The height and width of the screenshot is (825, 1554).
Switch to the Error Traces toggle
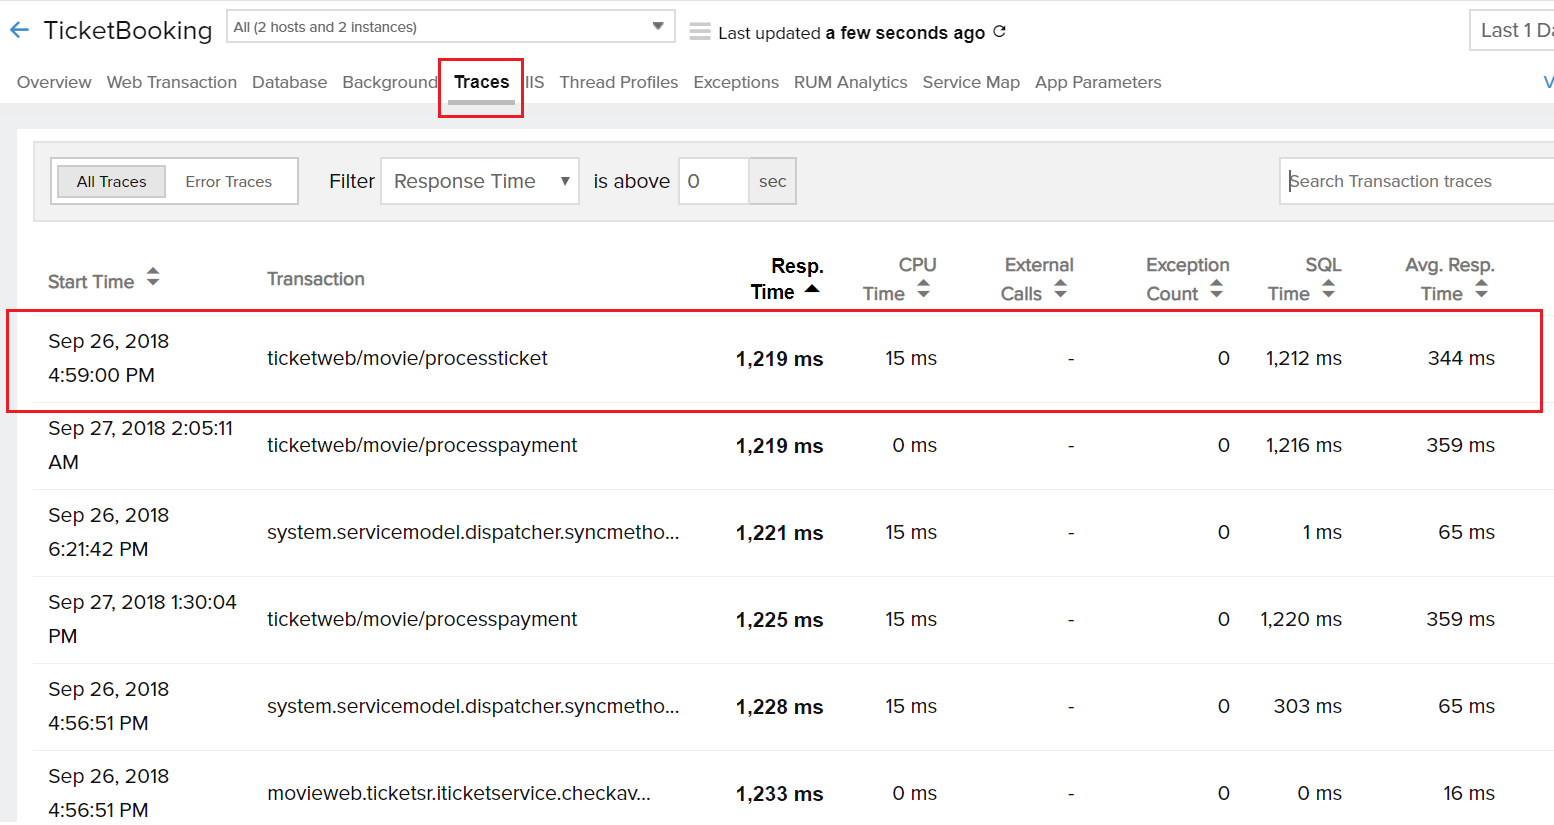[x=229, y=181]
